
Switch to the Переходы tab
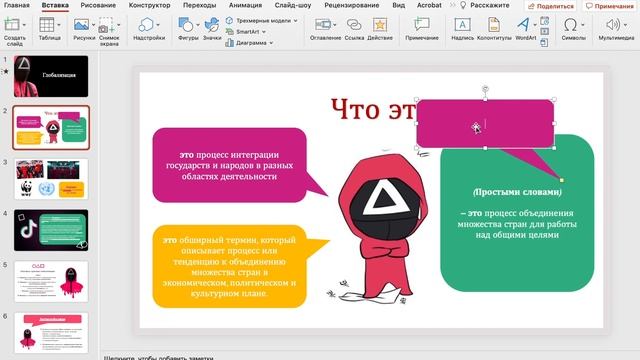click(200, 5)
